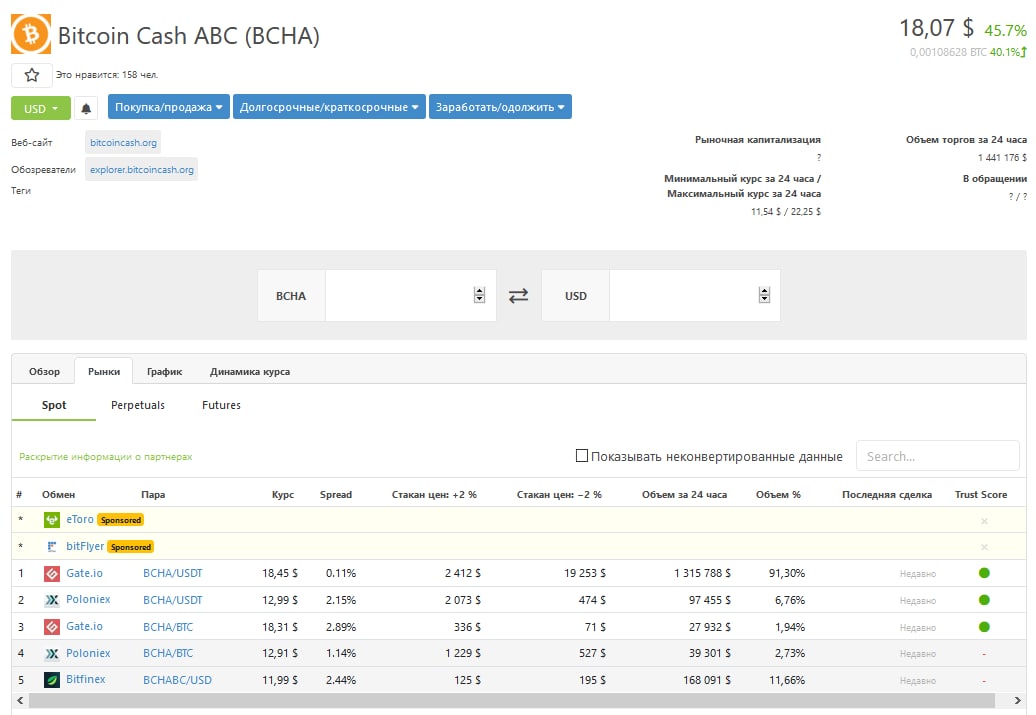Focus the BCHA amount input field
This screenshot has width=1036, height=715.
[410, 295]
